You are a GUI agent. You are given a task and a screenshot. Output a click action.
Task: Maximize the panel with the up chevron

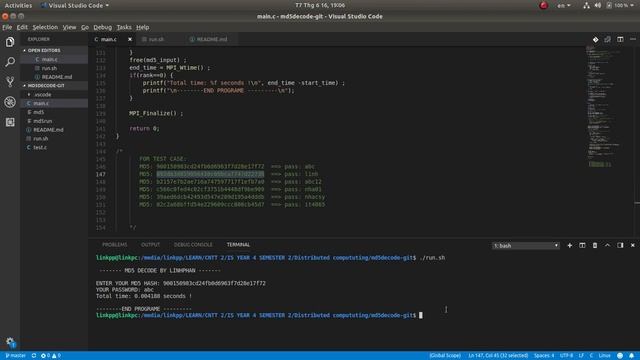click(607, 245)
